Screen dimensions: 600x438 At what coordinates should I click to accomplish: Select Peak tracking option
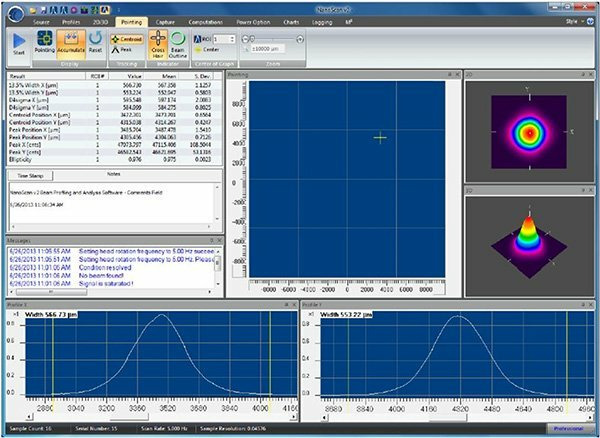[122, 48]
